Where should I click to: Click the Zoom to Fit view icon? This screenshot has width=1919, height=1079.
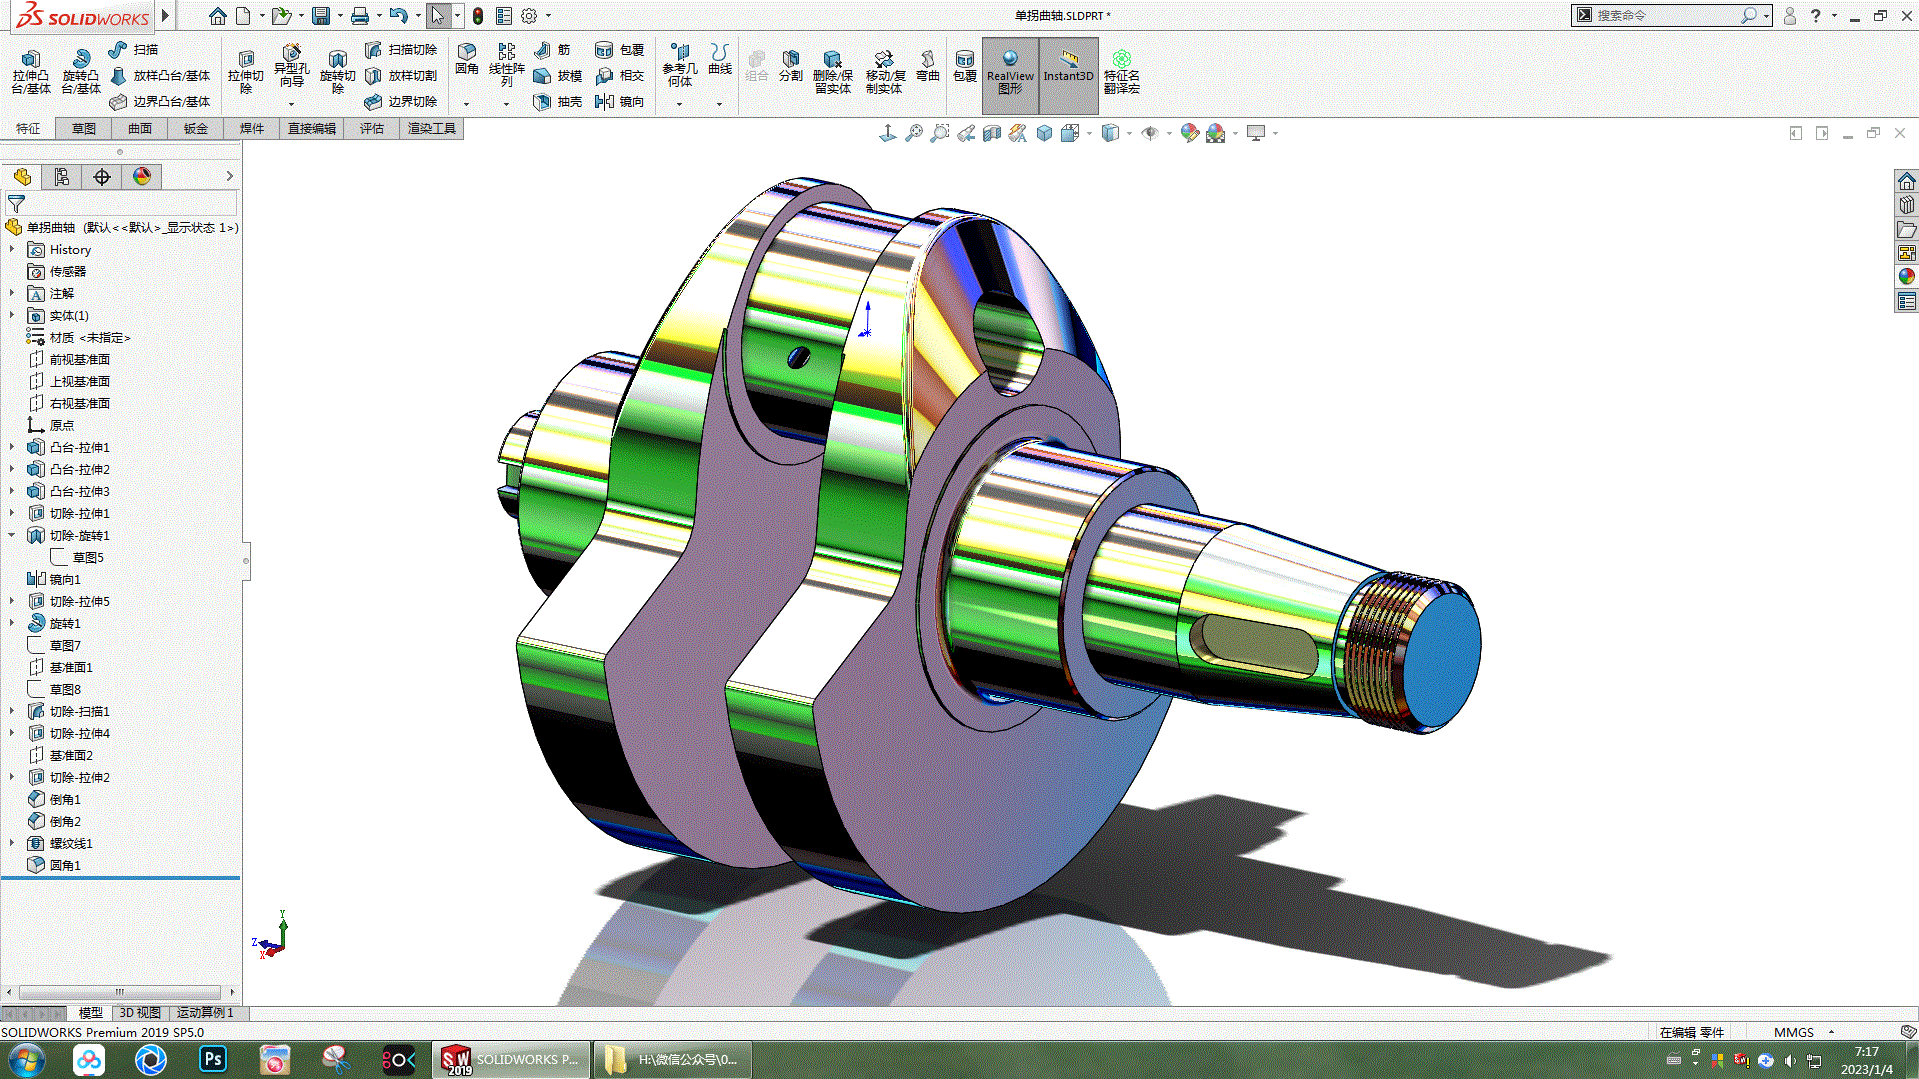[x=914, y=133]
